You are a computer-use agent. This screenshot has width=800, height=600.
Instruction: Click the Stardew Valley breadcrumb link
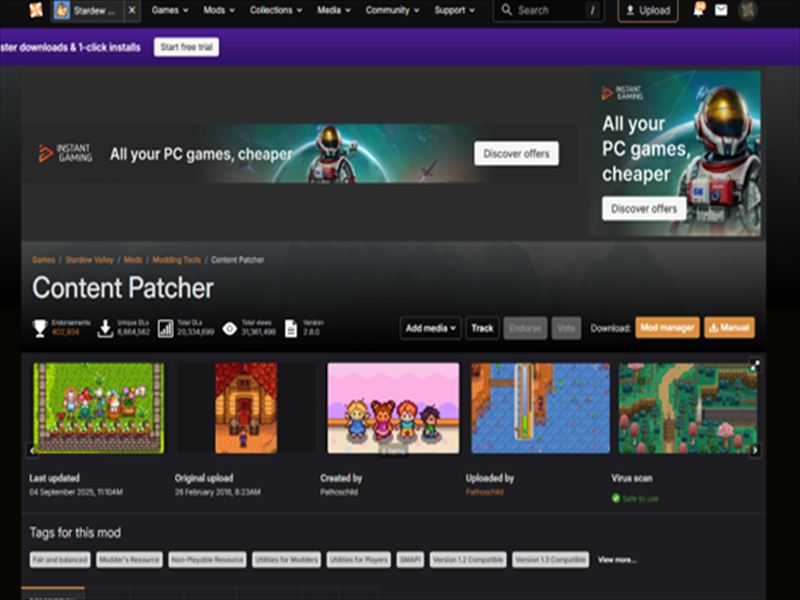pos(89,260)
